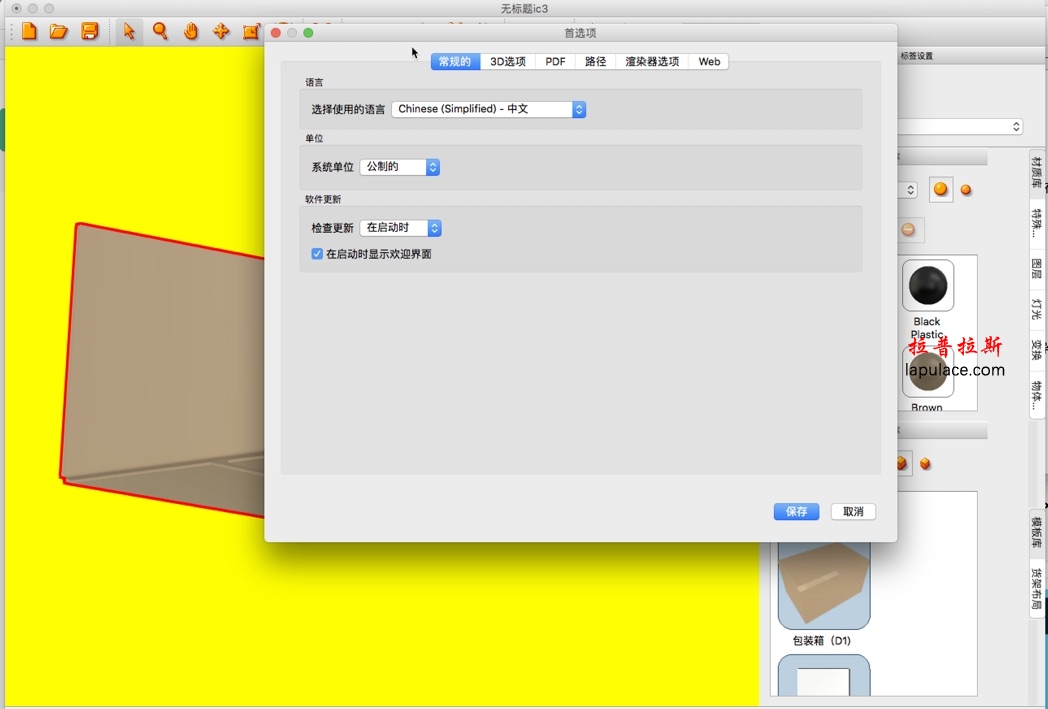Screen dimensions: 1048x709
Task: Cancel the preferences dialog via 取消
Action: 853,511
